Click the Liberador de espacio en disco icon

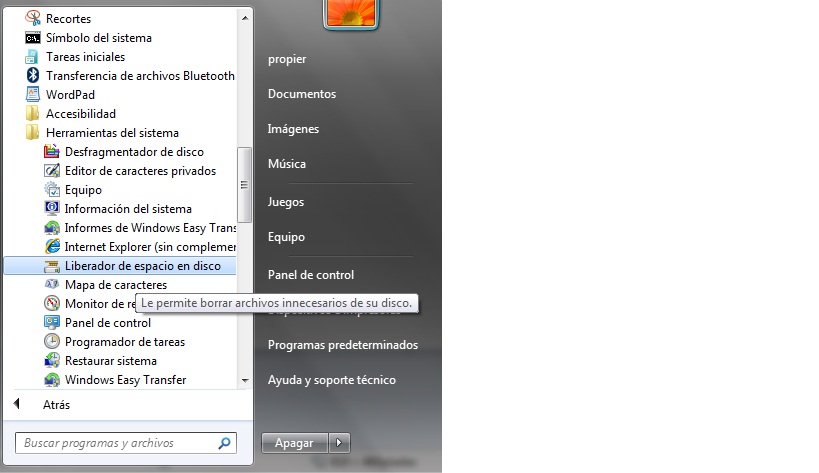(52, 266)
